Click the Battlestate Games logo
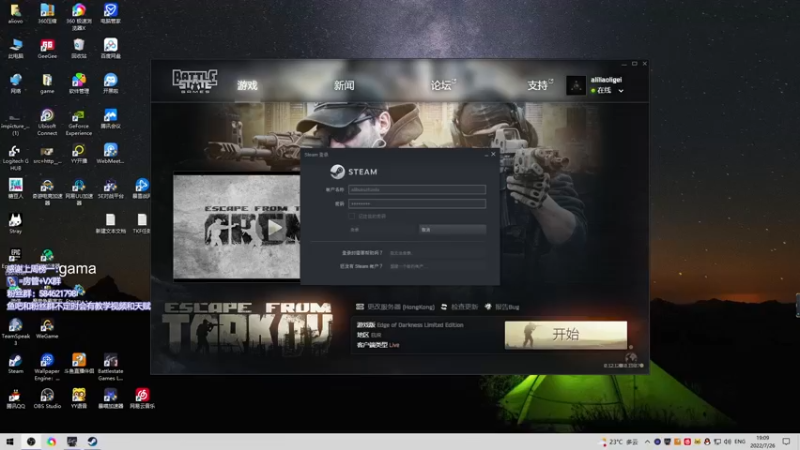The width and height of the screenshot is (800, 450). pos(194,82)
